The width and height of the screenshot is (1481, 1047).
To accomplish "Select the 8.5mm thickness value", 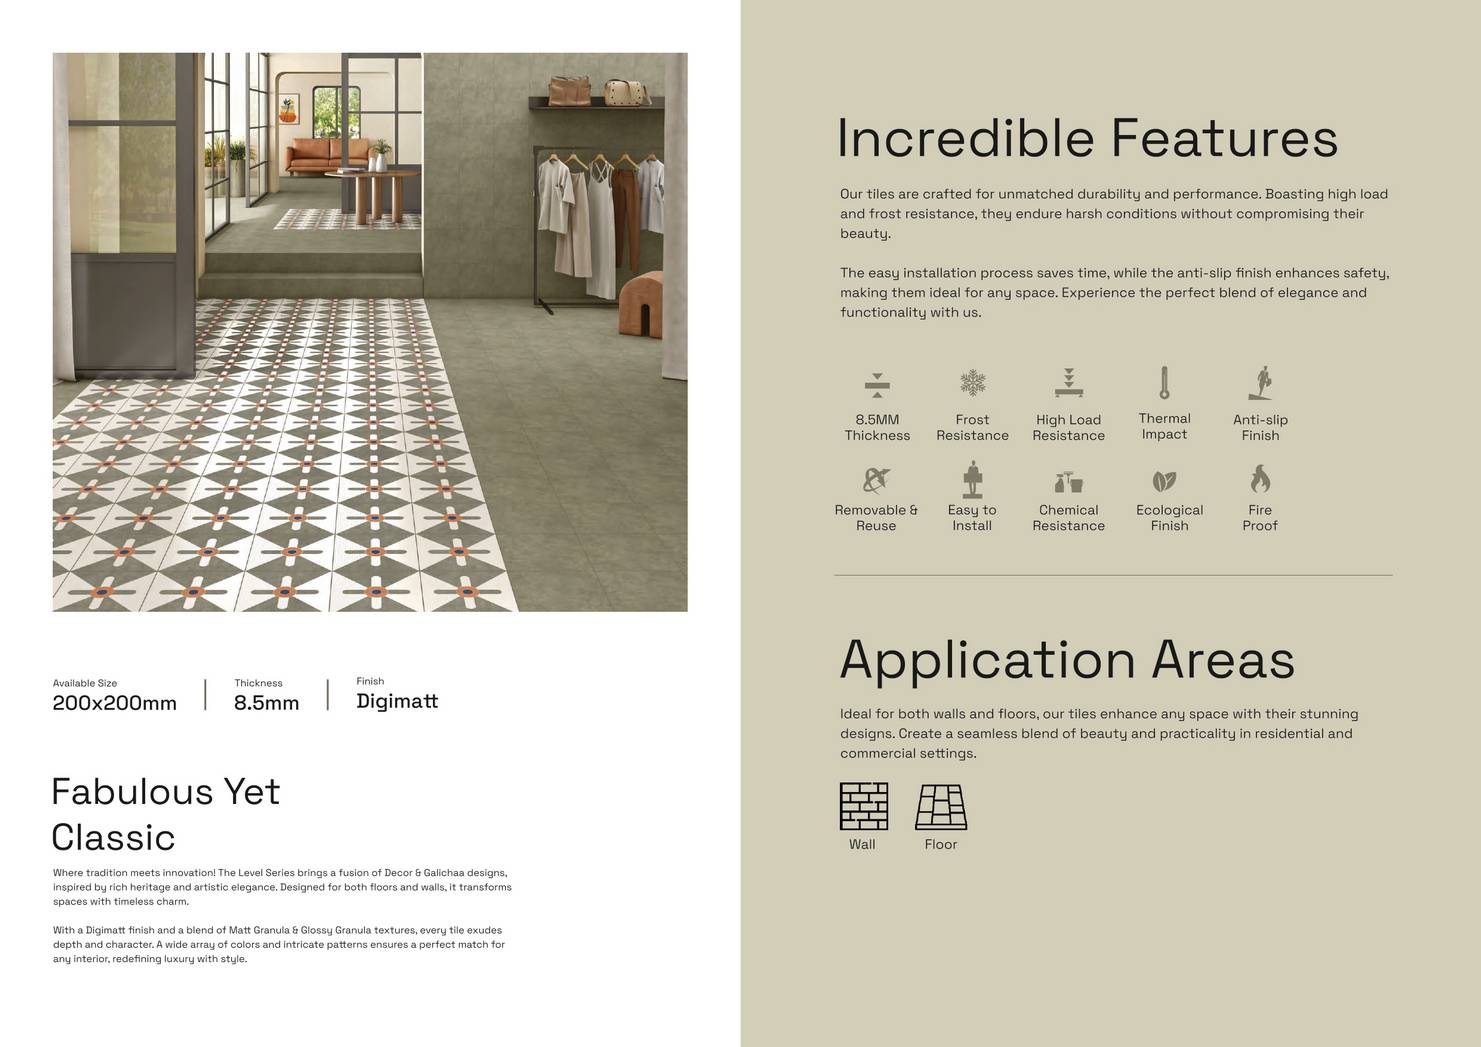I will click(x=266, y=703).
